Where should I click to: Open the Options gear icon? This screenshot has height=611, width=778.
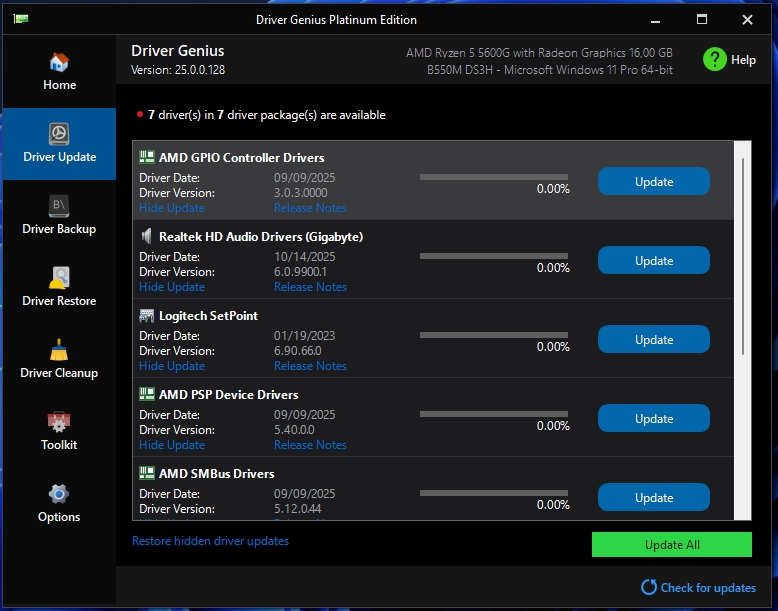59,494
